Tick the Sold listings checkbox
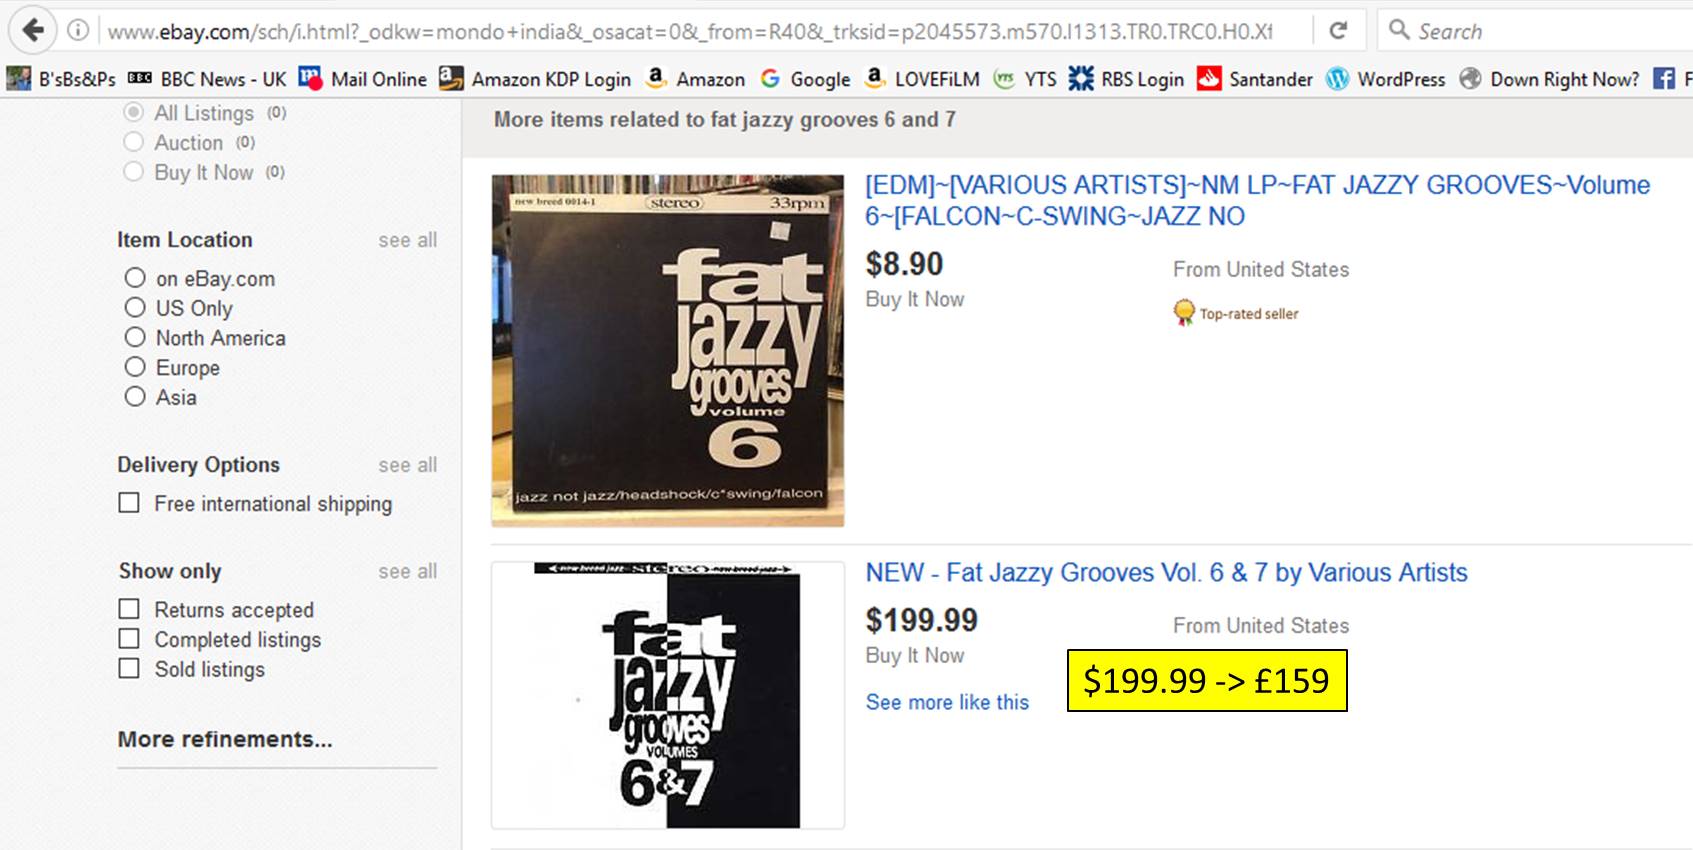1693x850 pixels. tap(129, 668)
